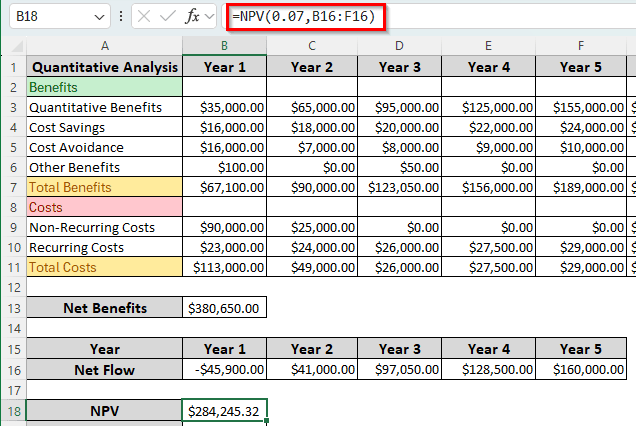The width and height of the screenshot is (636, 426).
Task: Select row 7 header
Action: 14,187
